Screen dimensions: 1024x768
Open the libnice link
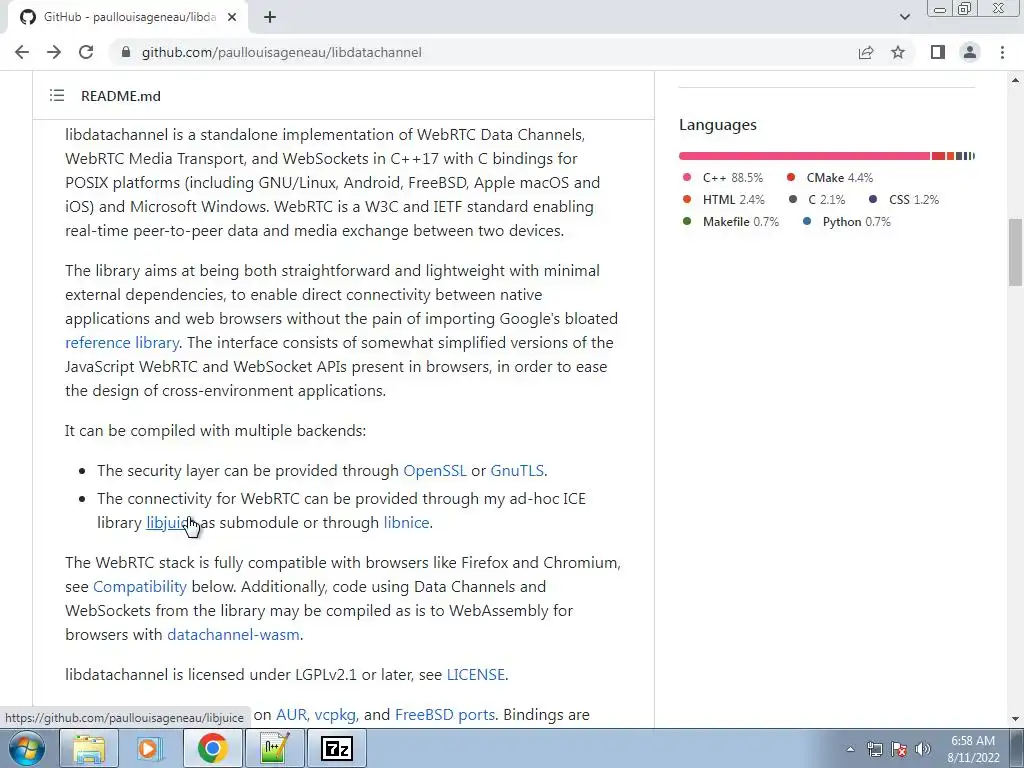(x=406, y=523)
